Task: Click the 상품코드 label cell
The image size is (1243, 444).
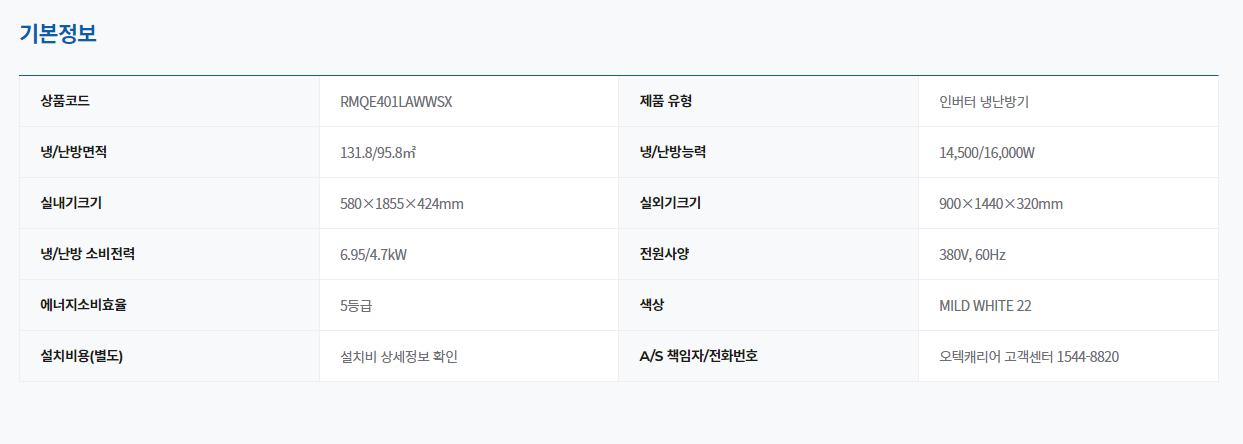Action: 65,101
